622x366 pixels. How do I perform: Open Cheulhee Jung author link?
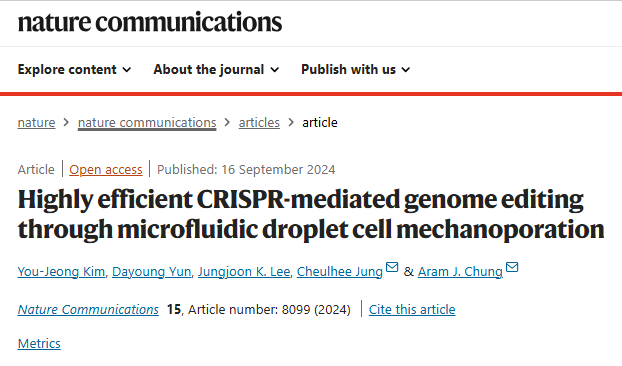pyautogui.click(x=340, y=272)
